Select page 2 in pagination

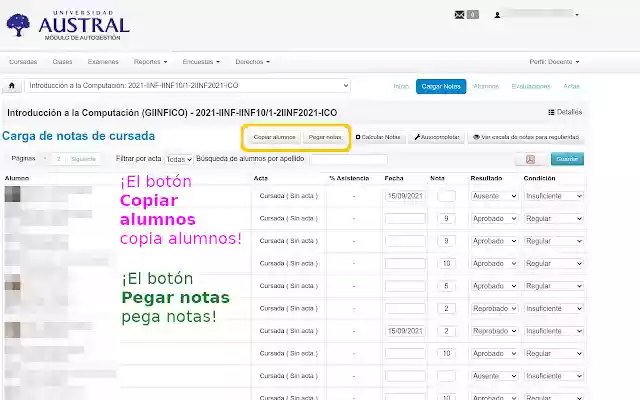[58, 159]
